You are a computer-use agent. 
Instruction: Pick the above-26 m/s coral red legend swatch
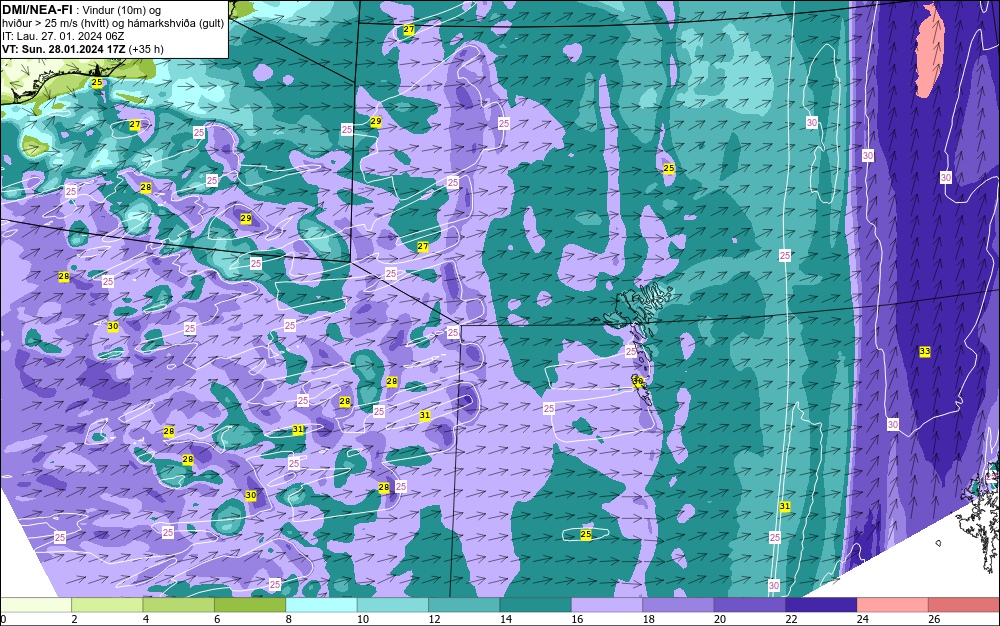pos(964,605)
